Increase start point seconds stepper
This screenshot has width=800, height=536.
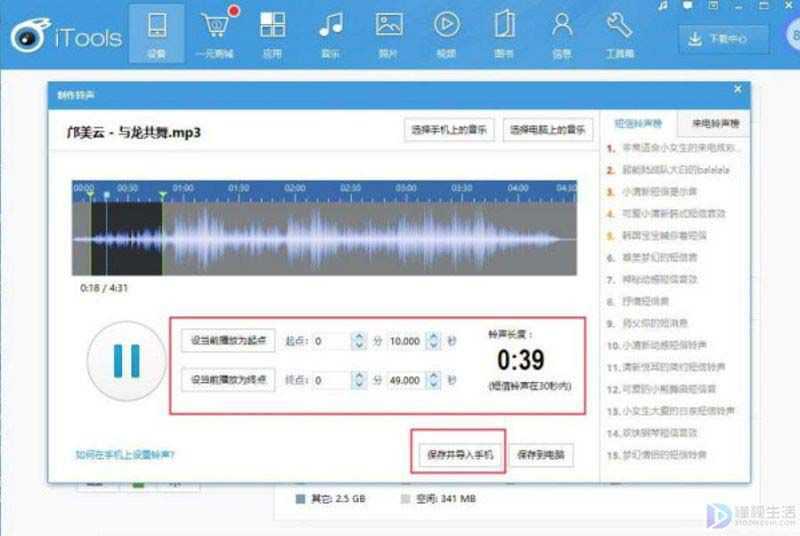click(x=433, y=337)
